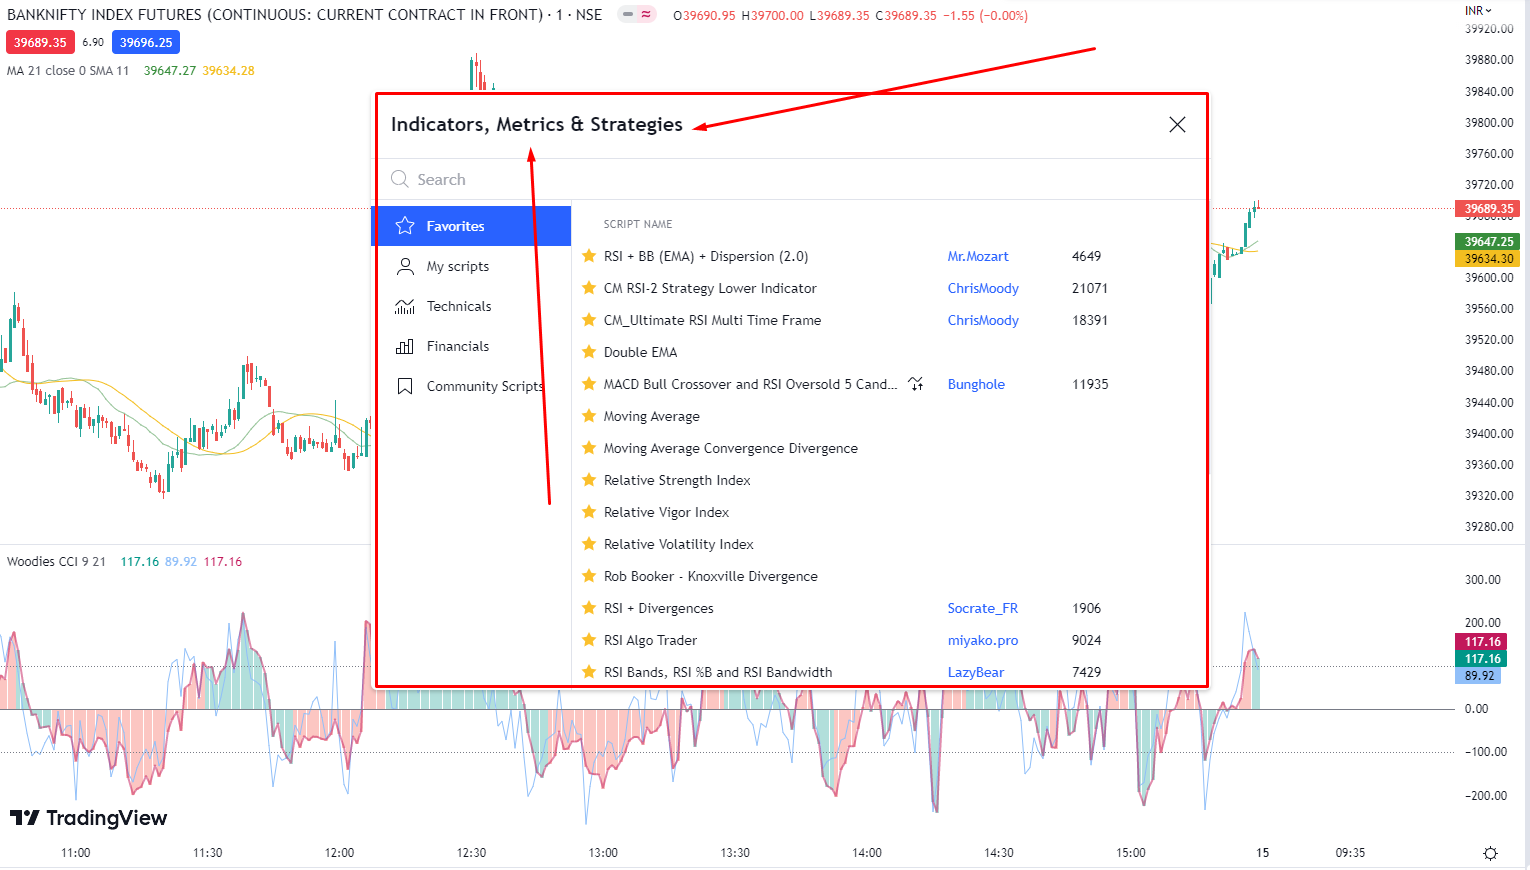Click the strategy icon on the MACD Bull Crossover row

(x=915, y=383)
